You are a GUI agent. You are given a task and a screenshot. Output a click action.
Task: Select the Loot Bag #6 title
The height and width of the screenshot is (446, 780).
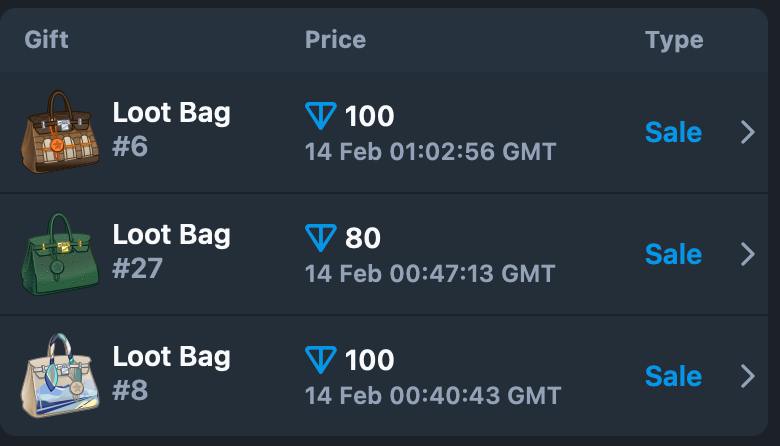pyautogui.click(x=172, y=113)
